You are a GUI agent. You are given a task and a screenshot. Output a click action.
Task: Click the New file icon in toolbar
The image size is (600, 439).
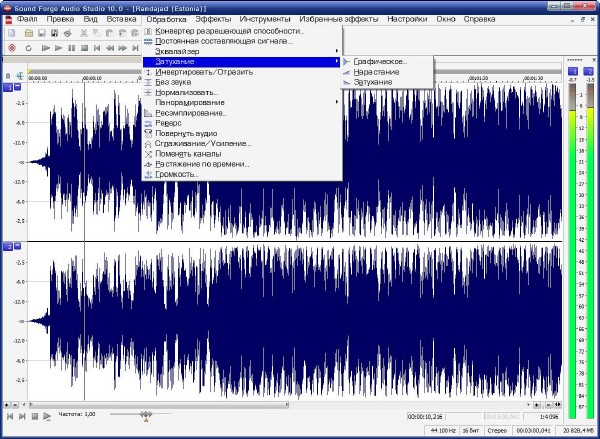pyautogui.click(x=11, y=33)
